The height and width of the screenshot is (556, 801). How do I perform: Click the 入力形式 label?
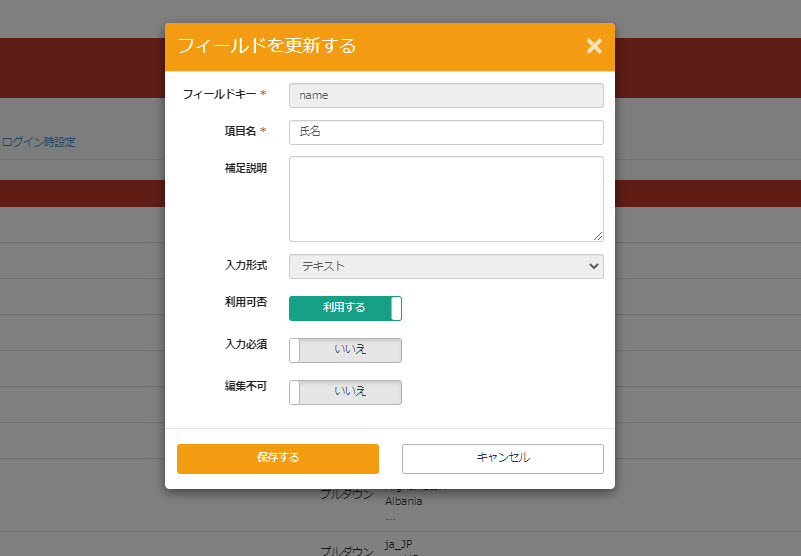(x=245, y=266)
